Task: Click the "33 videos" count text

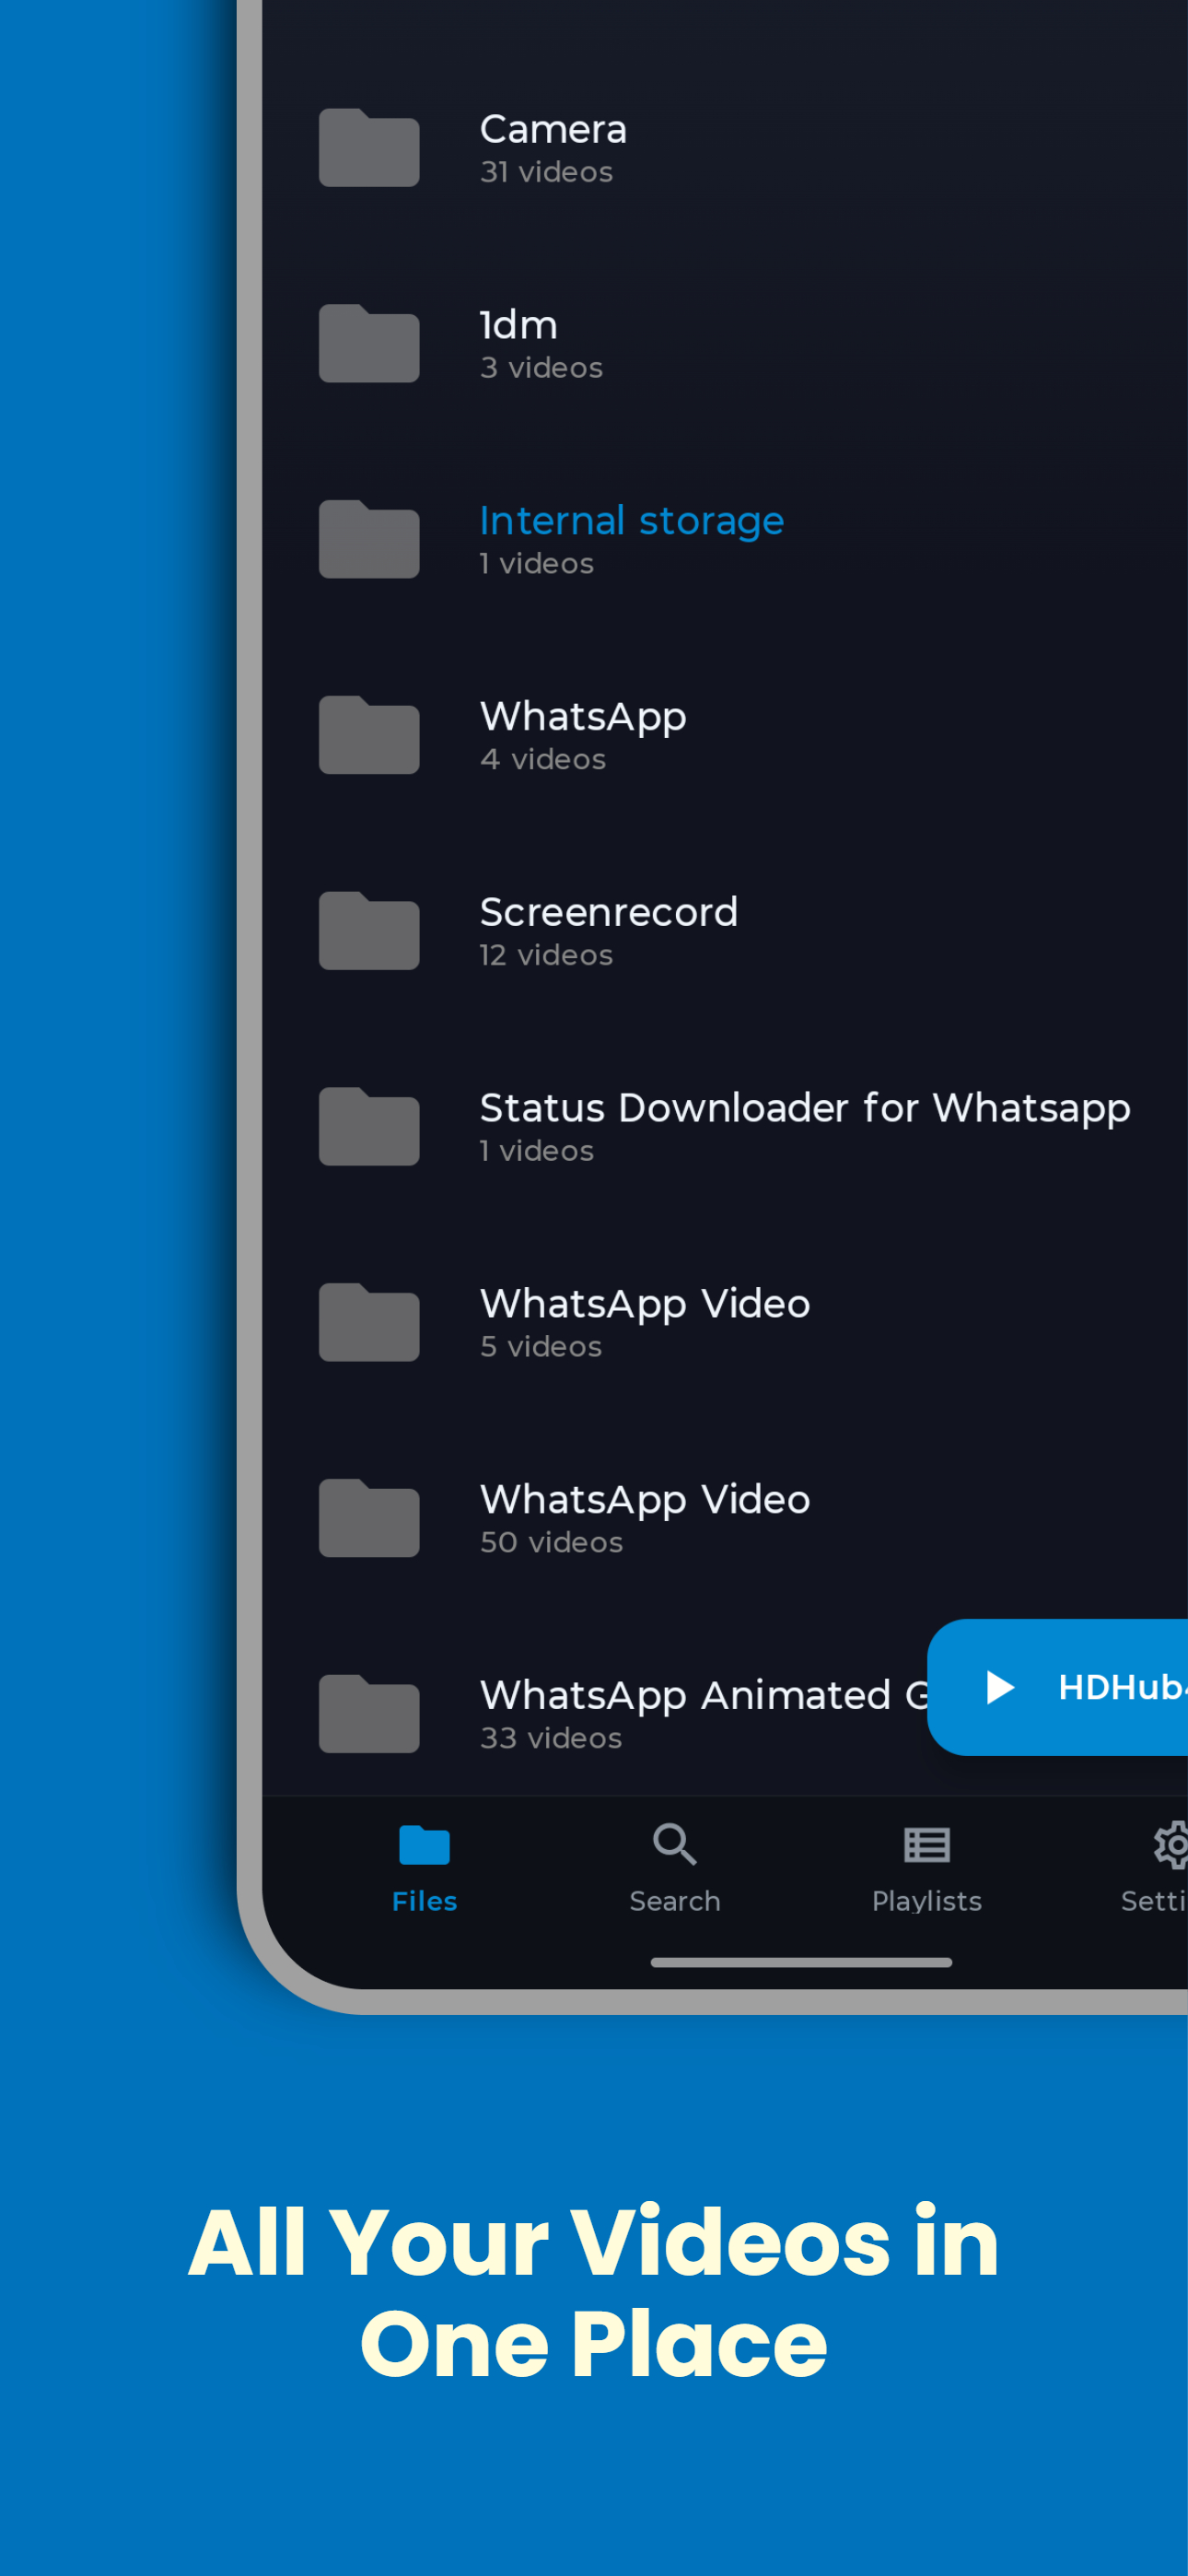Action: pyautogui.click(x=551, y=1738)
